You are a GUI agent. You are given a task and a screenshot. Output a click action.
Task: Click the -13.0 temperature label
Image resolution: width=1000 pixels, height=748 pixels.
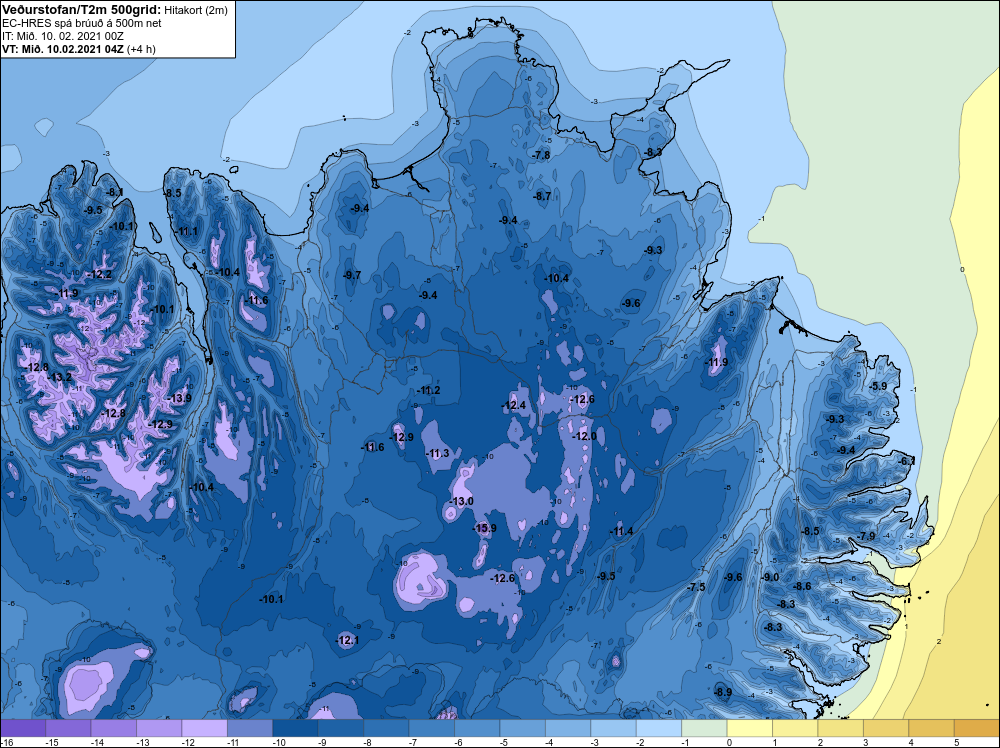point(462,501)
